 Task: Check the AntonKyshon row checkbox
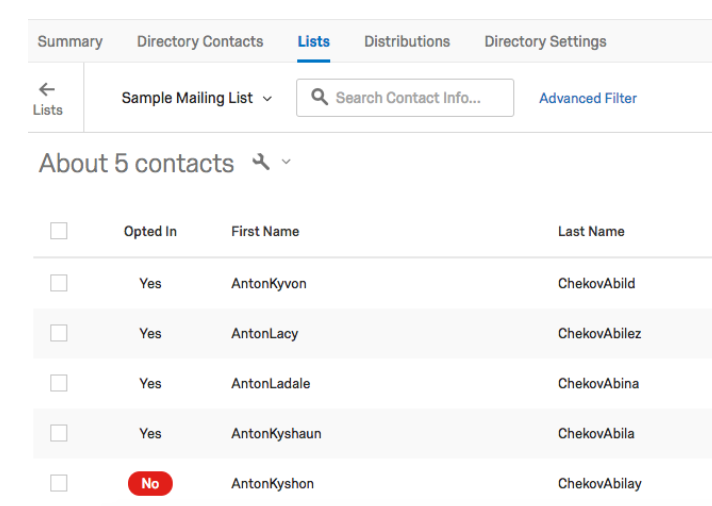click(59, 483)
